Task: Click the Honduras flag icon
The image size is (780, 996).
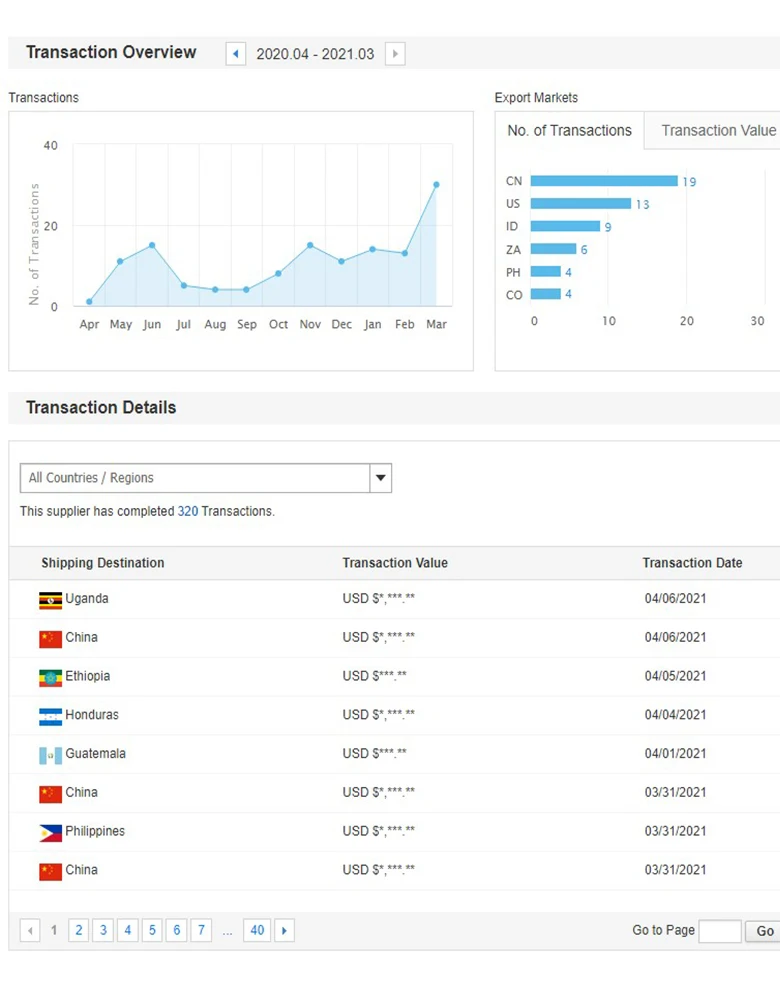Action: tap(50, 716)
